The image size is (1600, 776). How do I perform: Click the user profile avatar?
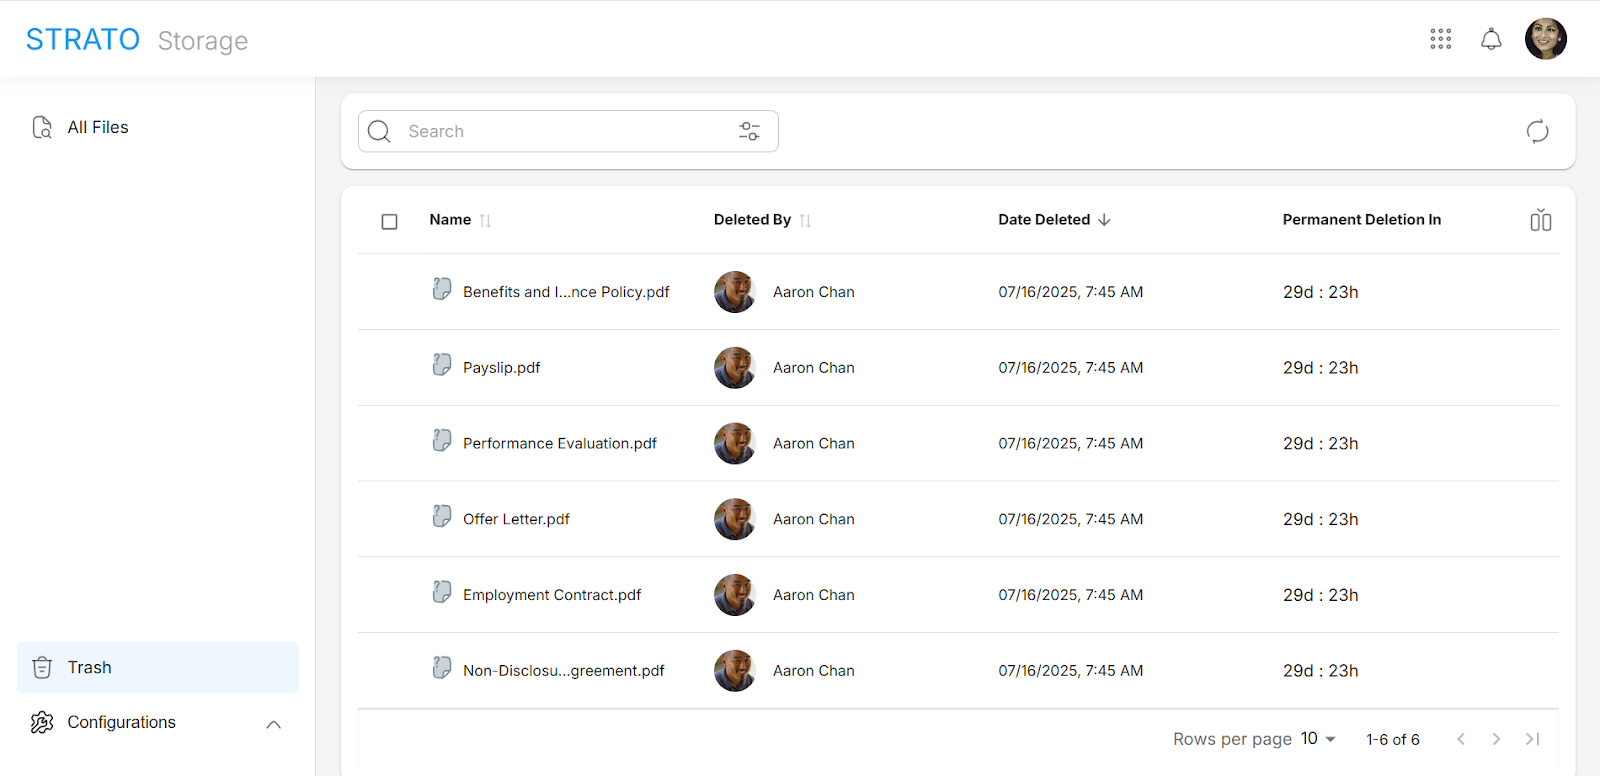[1545, 39]
